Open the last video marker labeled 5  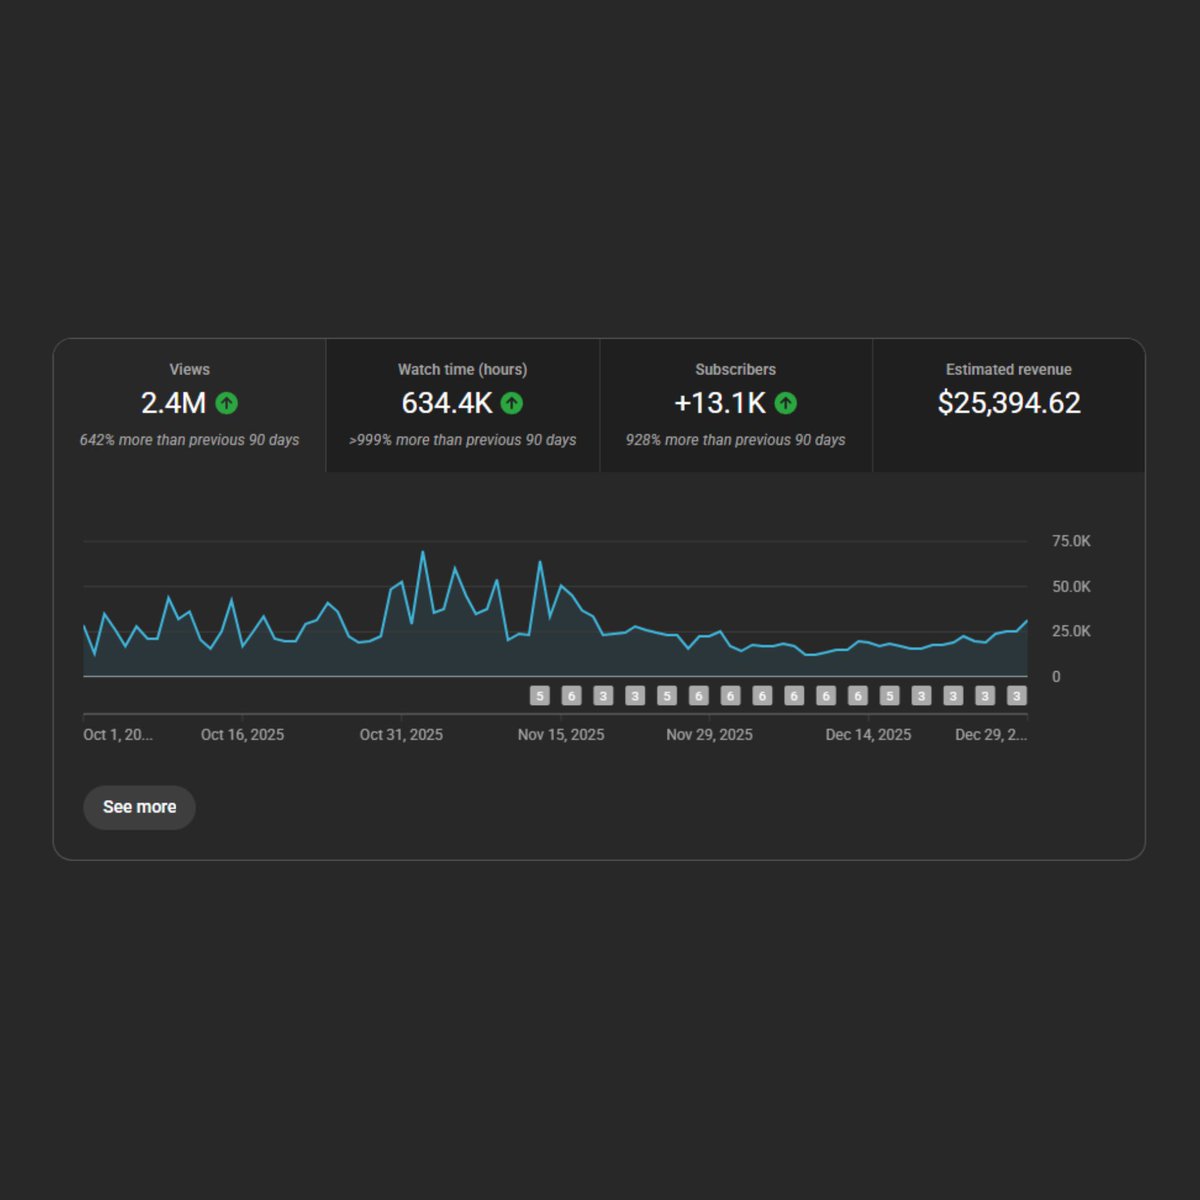pos(890,696)
